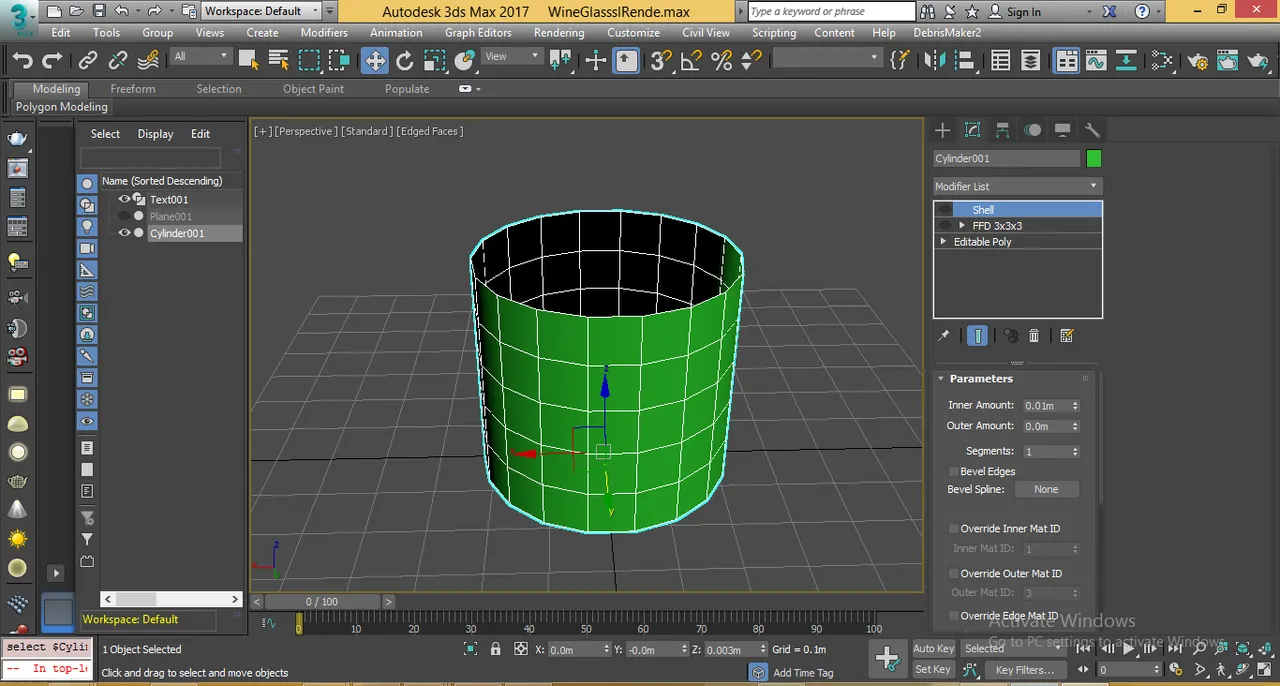Image resolution: width=1280 pixels, height=686 pixels.
Task: Click Bind to Space Warp icon
Action: [x=148, y=61]
